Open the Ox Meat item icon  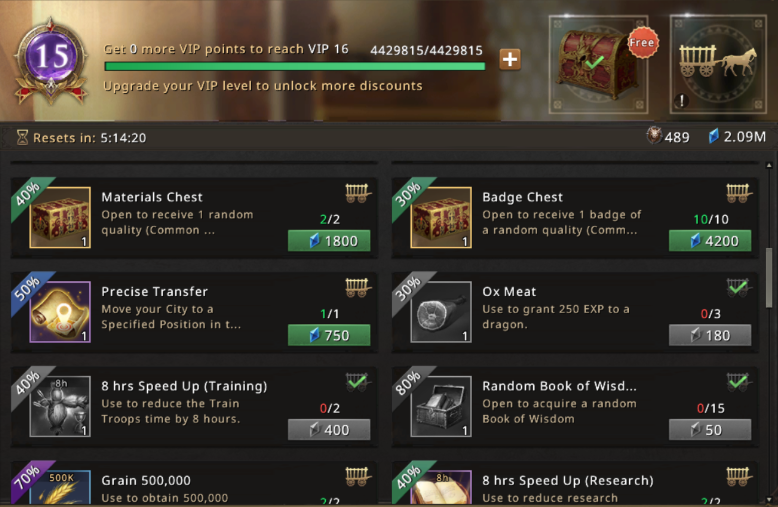(x=441, y=312)
